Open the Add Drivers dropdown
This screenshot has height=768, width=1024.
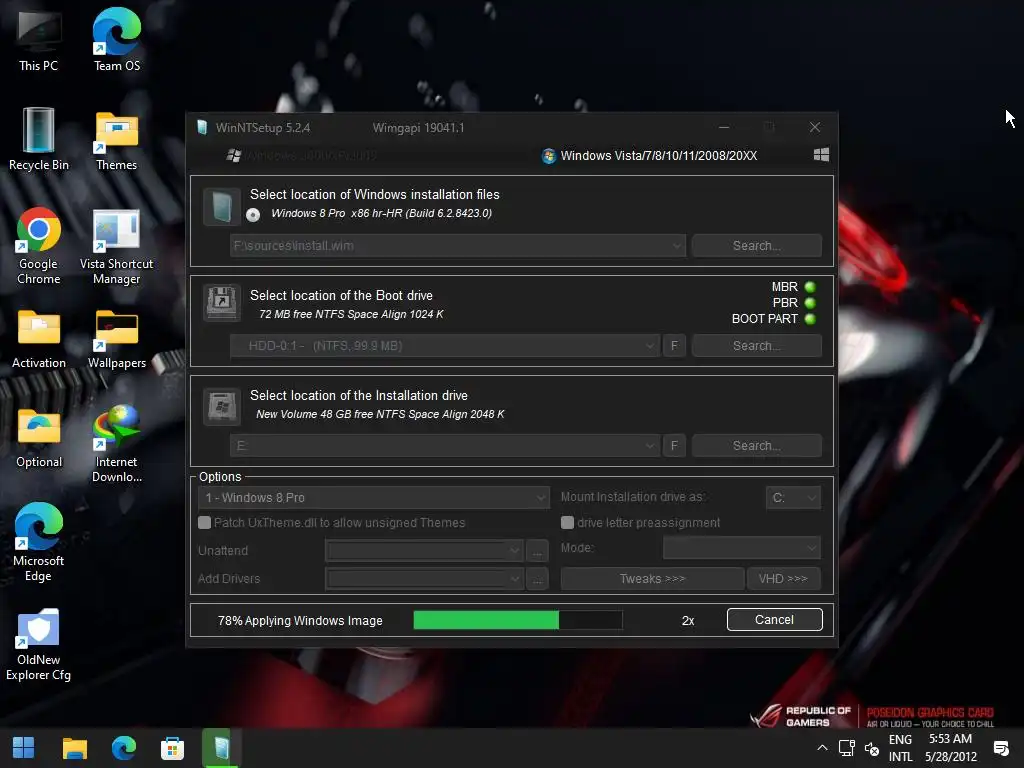point(424,579)
